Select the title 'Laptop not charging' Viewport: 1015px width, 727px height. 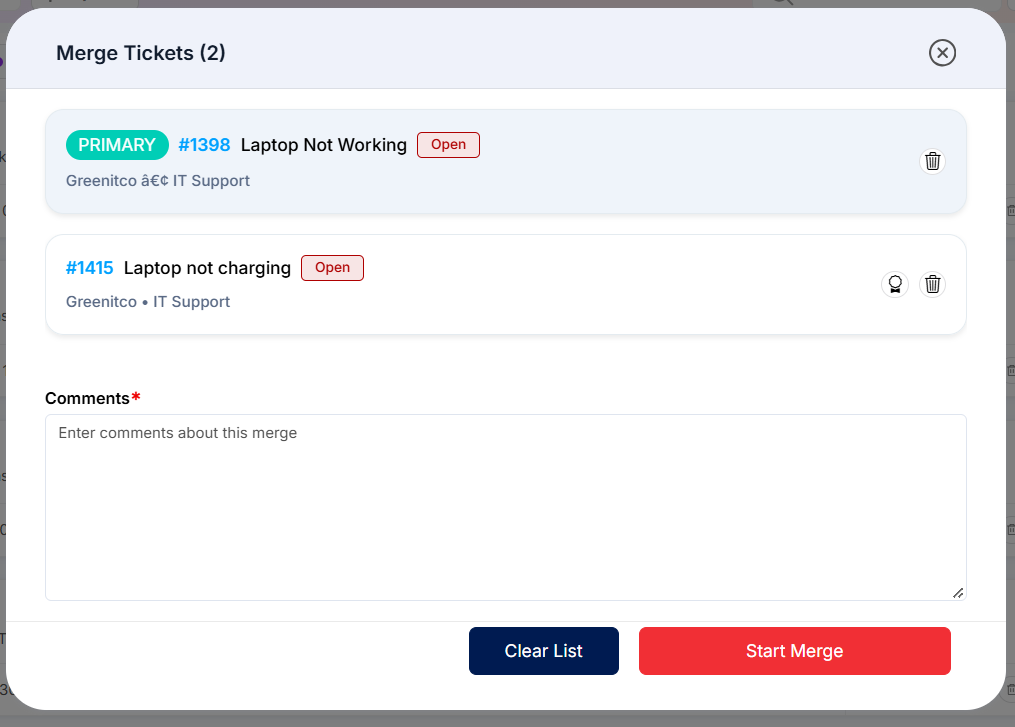(x=207, y=268)
